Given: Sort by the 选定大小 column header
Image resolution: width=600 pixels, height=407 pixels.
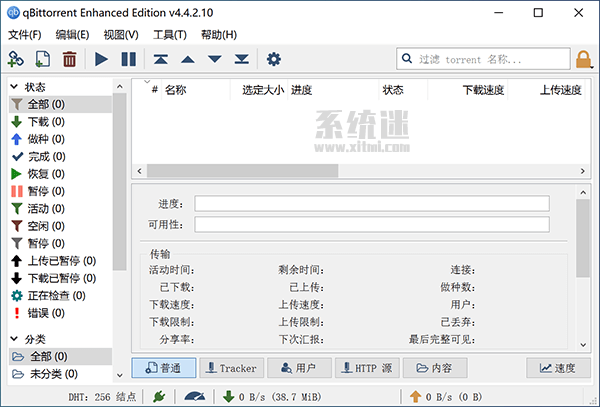Looking at the screenshot, I should [259, 90].
